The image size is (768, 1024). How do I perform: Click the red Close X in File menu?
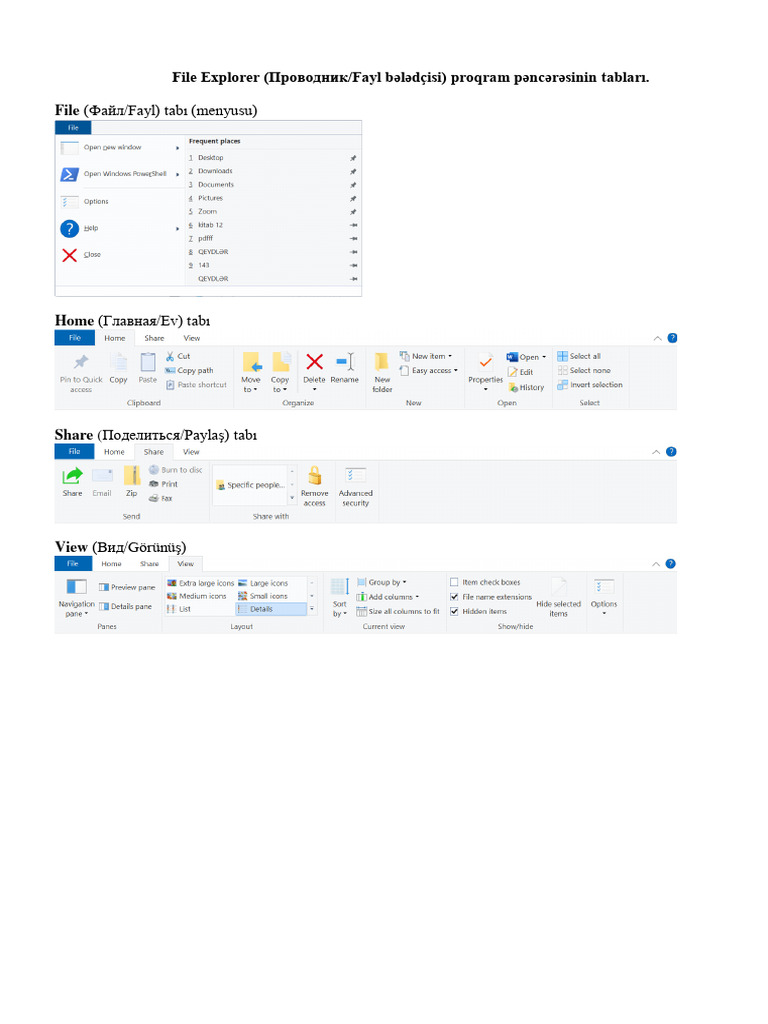(69, 255)
